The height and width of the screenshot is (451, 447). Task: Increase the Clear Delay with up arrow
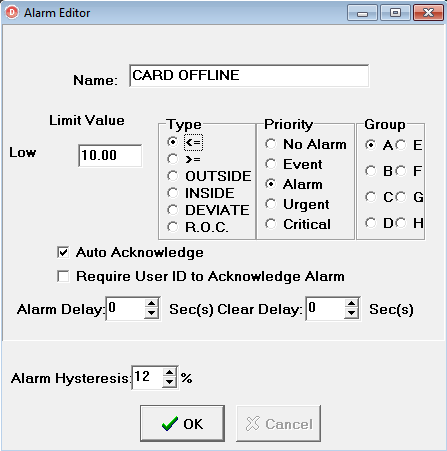(x=351, y=304)
